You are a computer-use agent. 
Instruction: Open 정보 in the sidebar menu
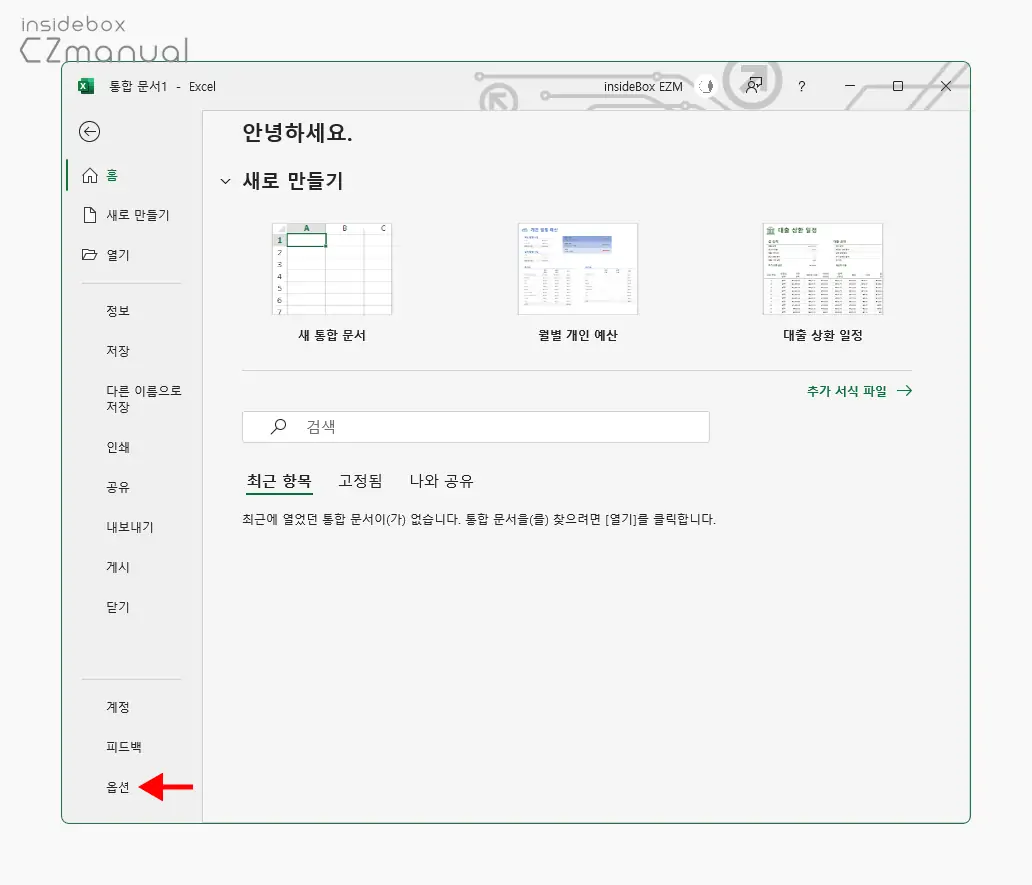tap(118, 311)
